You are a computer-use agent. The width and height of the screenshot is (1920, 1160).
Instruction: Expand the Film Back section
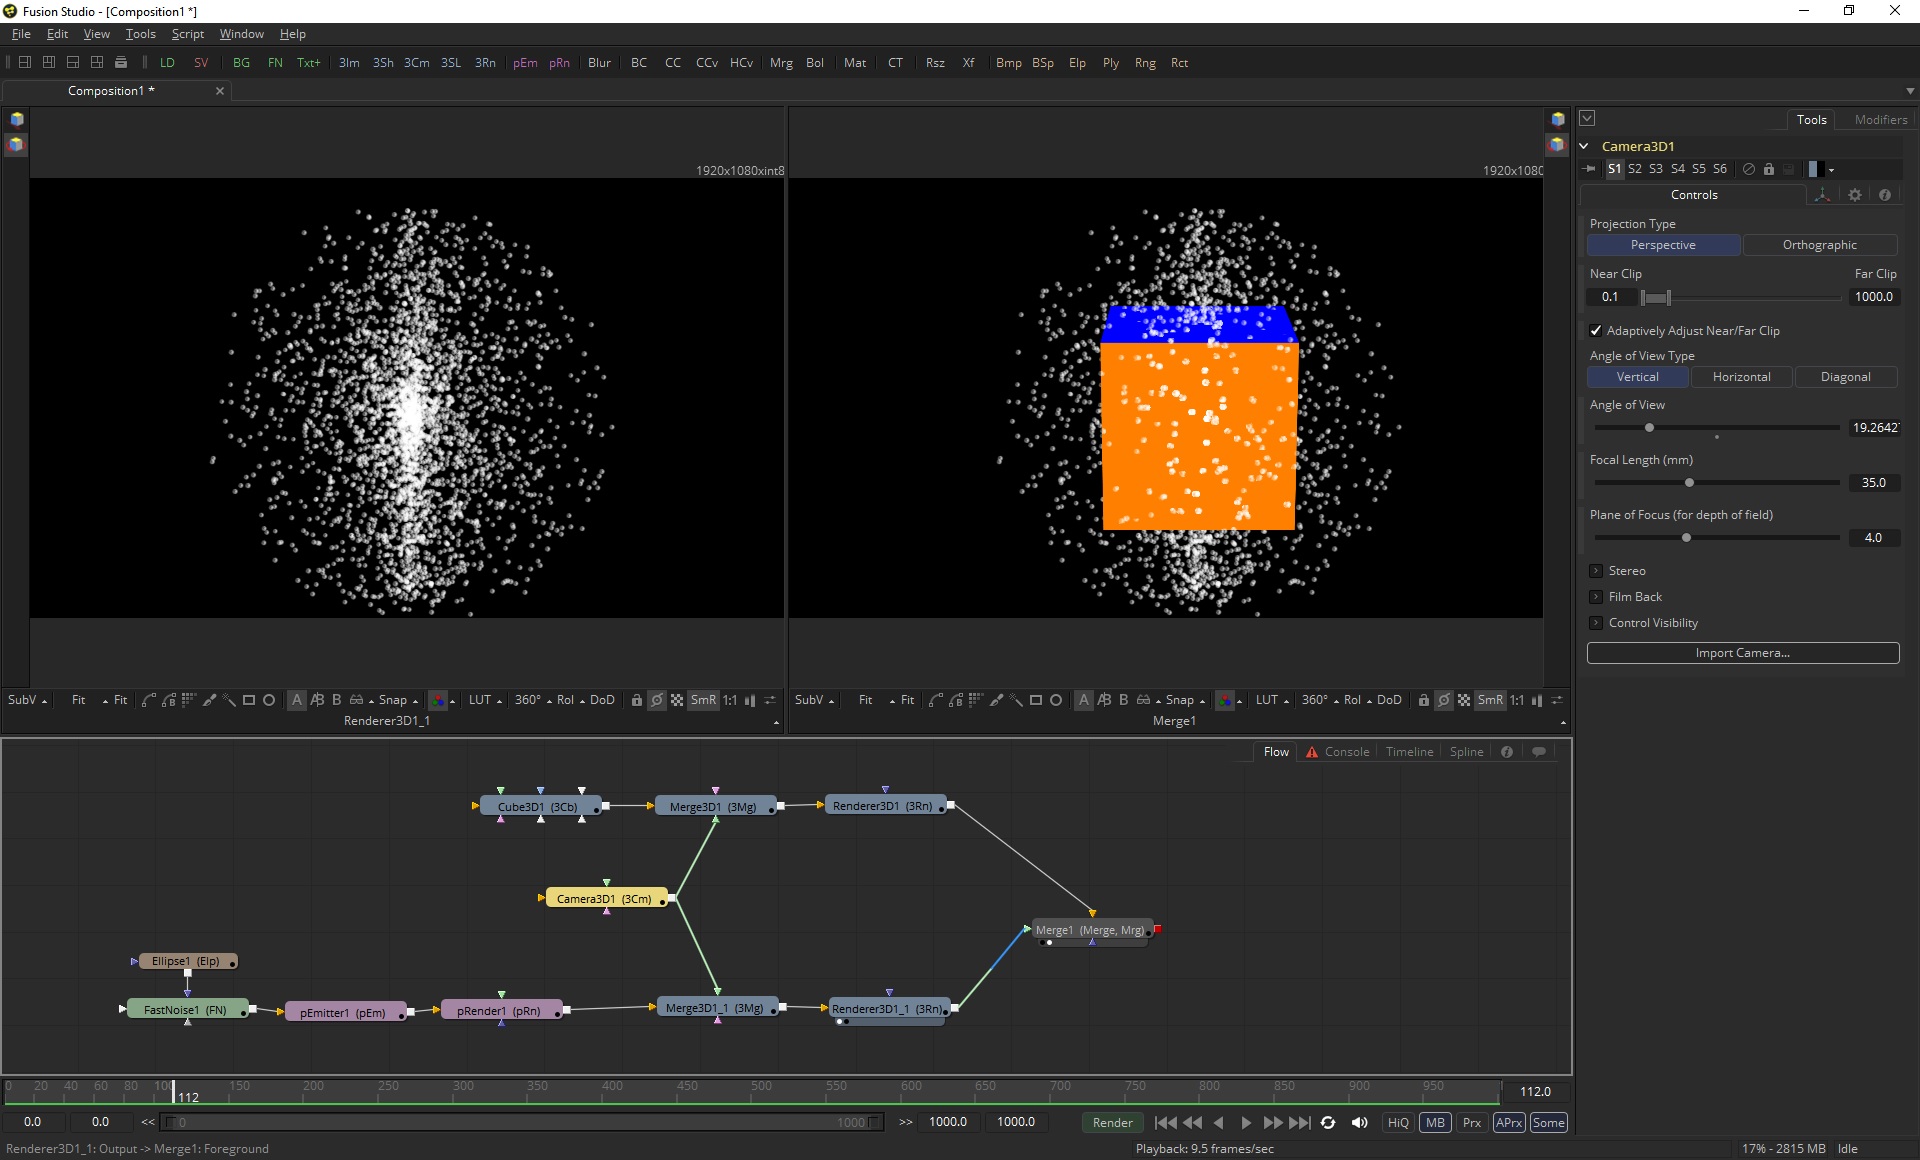1596,597
